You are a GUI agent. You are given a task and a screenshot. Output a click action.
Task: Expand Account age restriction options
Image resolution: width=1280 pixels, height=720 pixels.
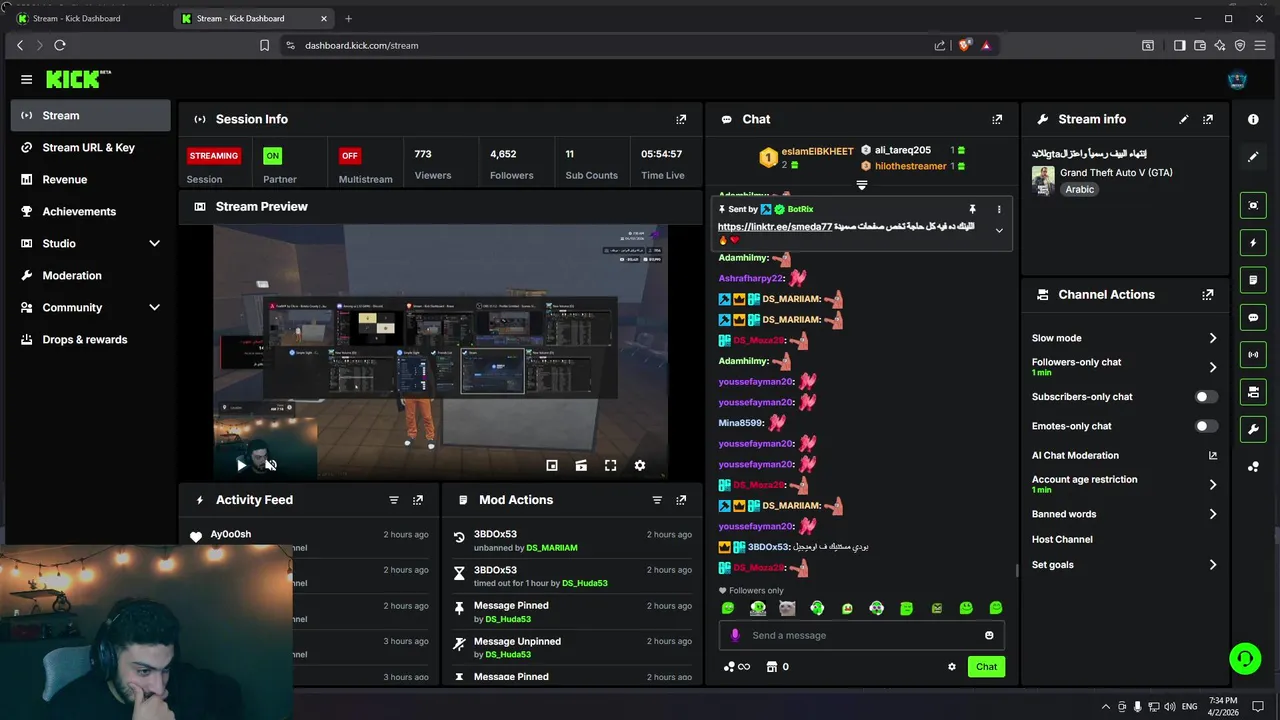(1213, 485)
